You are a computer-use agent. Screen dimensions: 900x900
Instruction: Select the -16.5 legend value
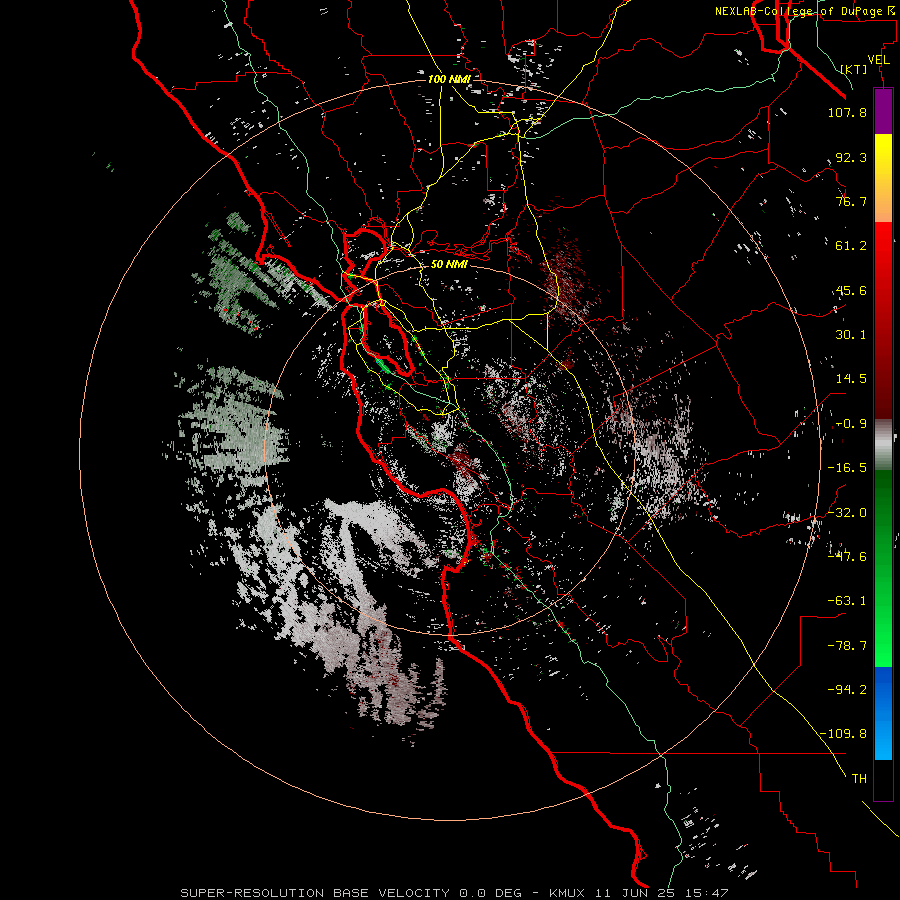coord(847,468)
